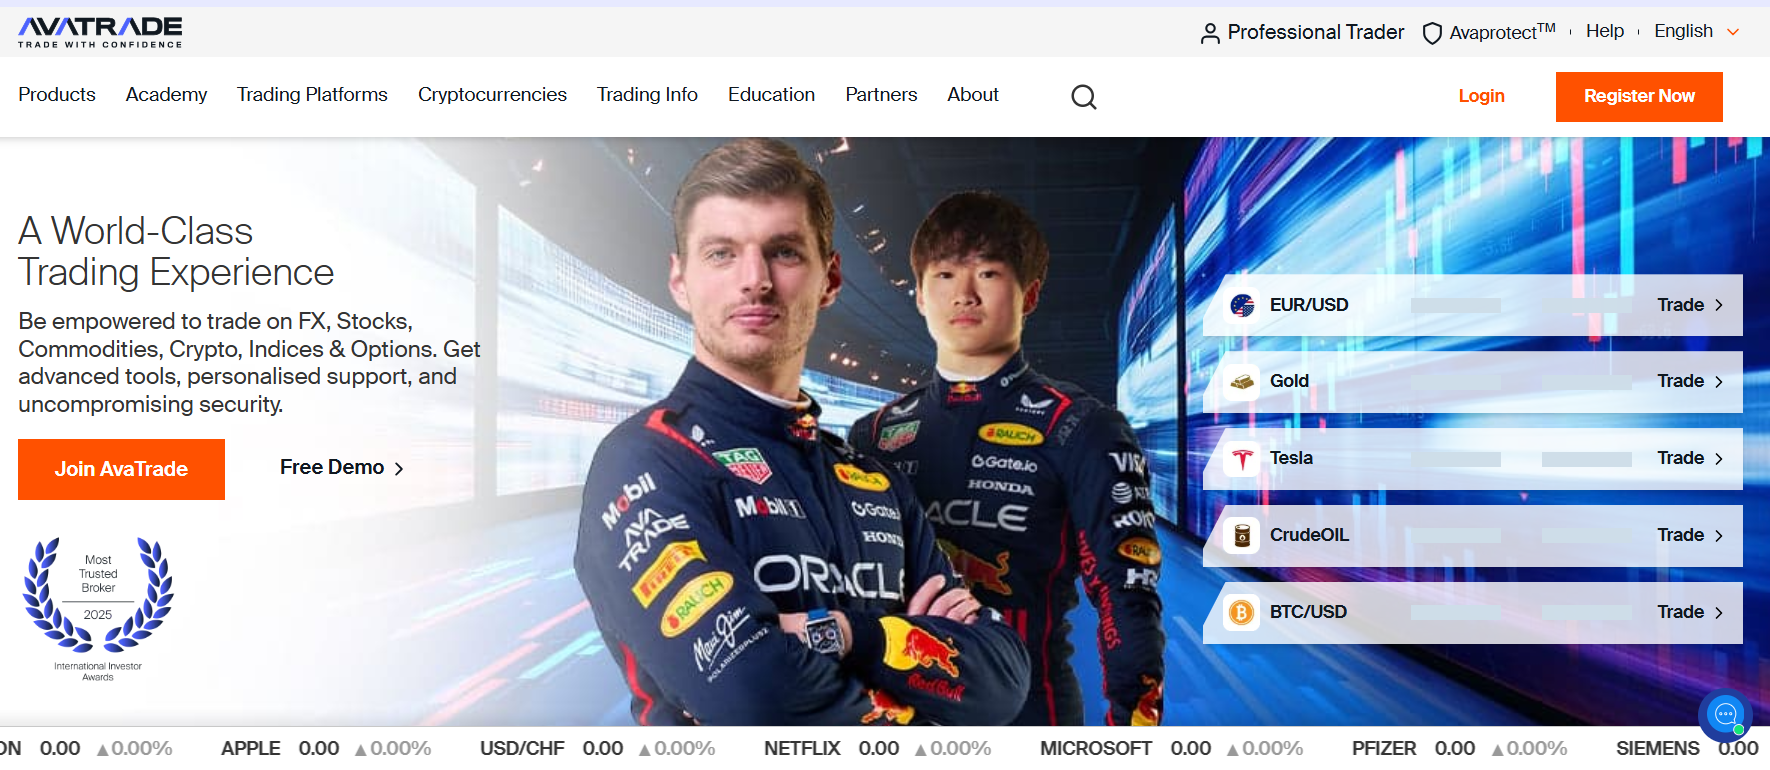This screenshot has width=1770, height=770.
Task: Click Trade on the Gold row
Action: point(1680,381)
